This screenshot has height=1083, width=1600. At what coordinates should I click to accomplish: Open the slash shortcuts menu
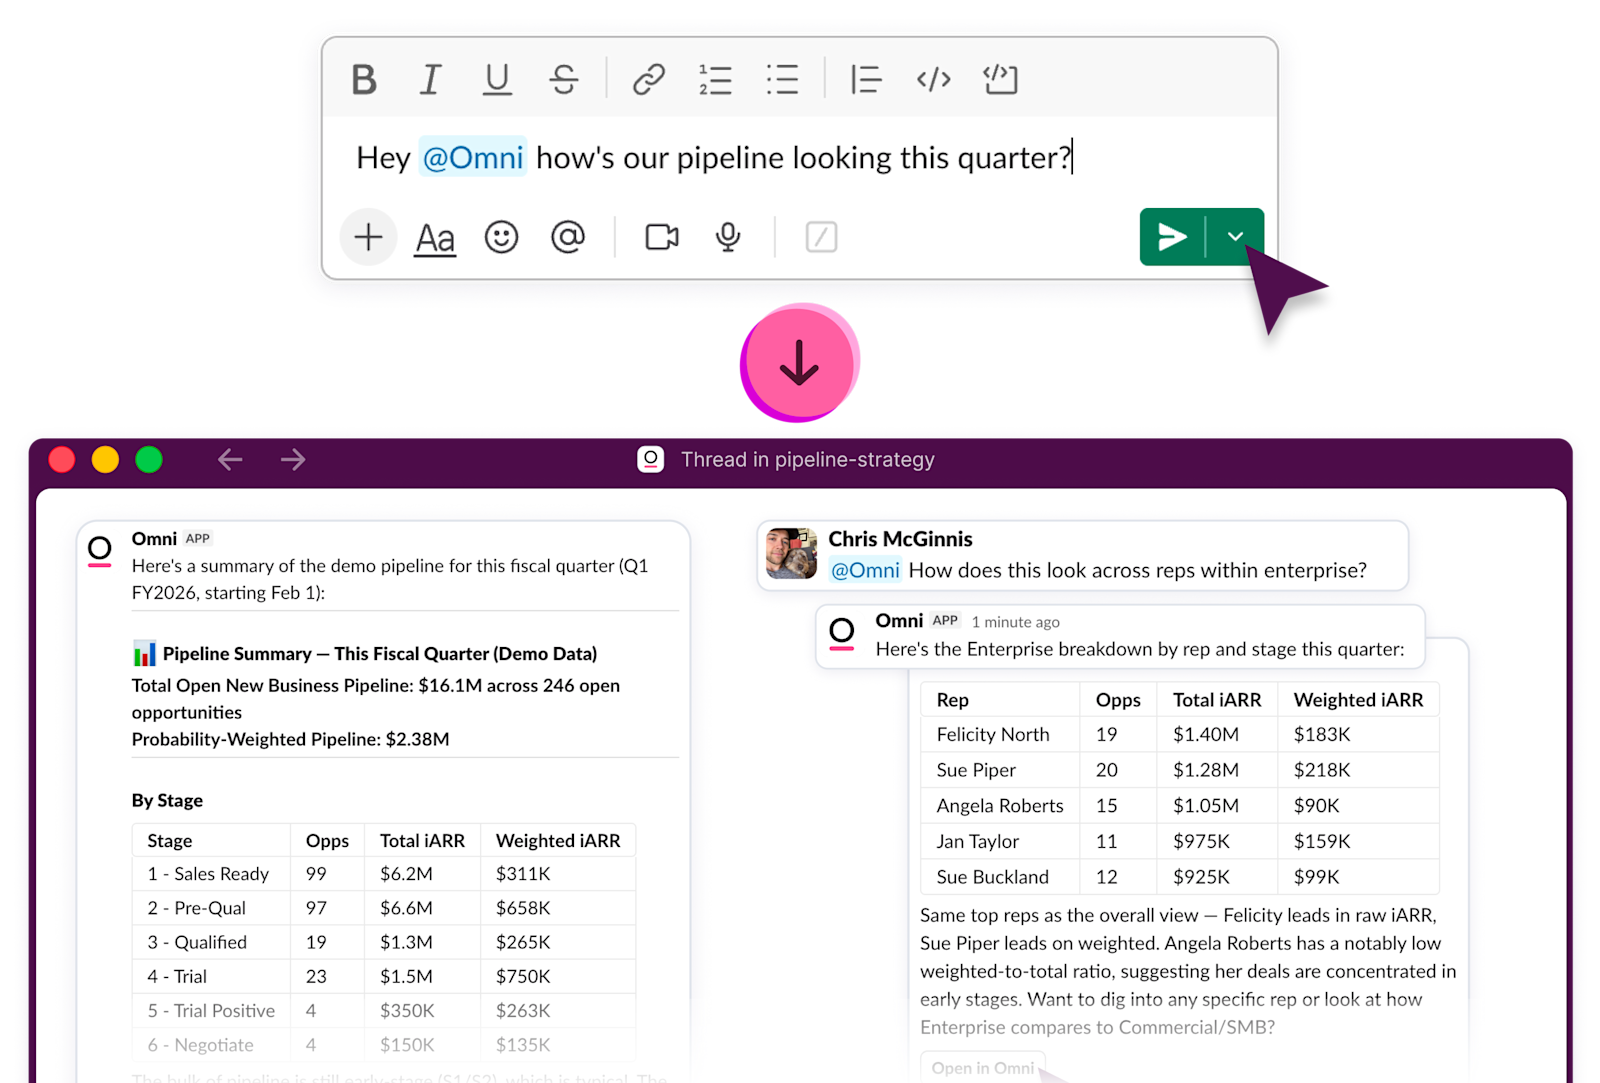[x=821, y=237]
